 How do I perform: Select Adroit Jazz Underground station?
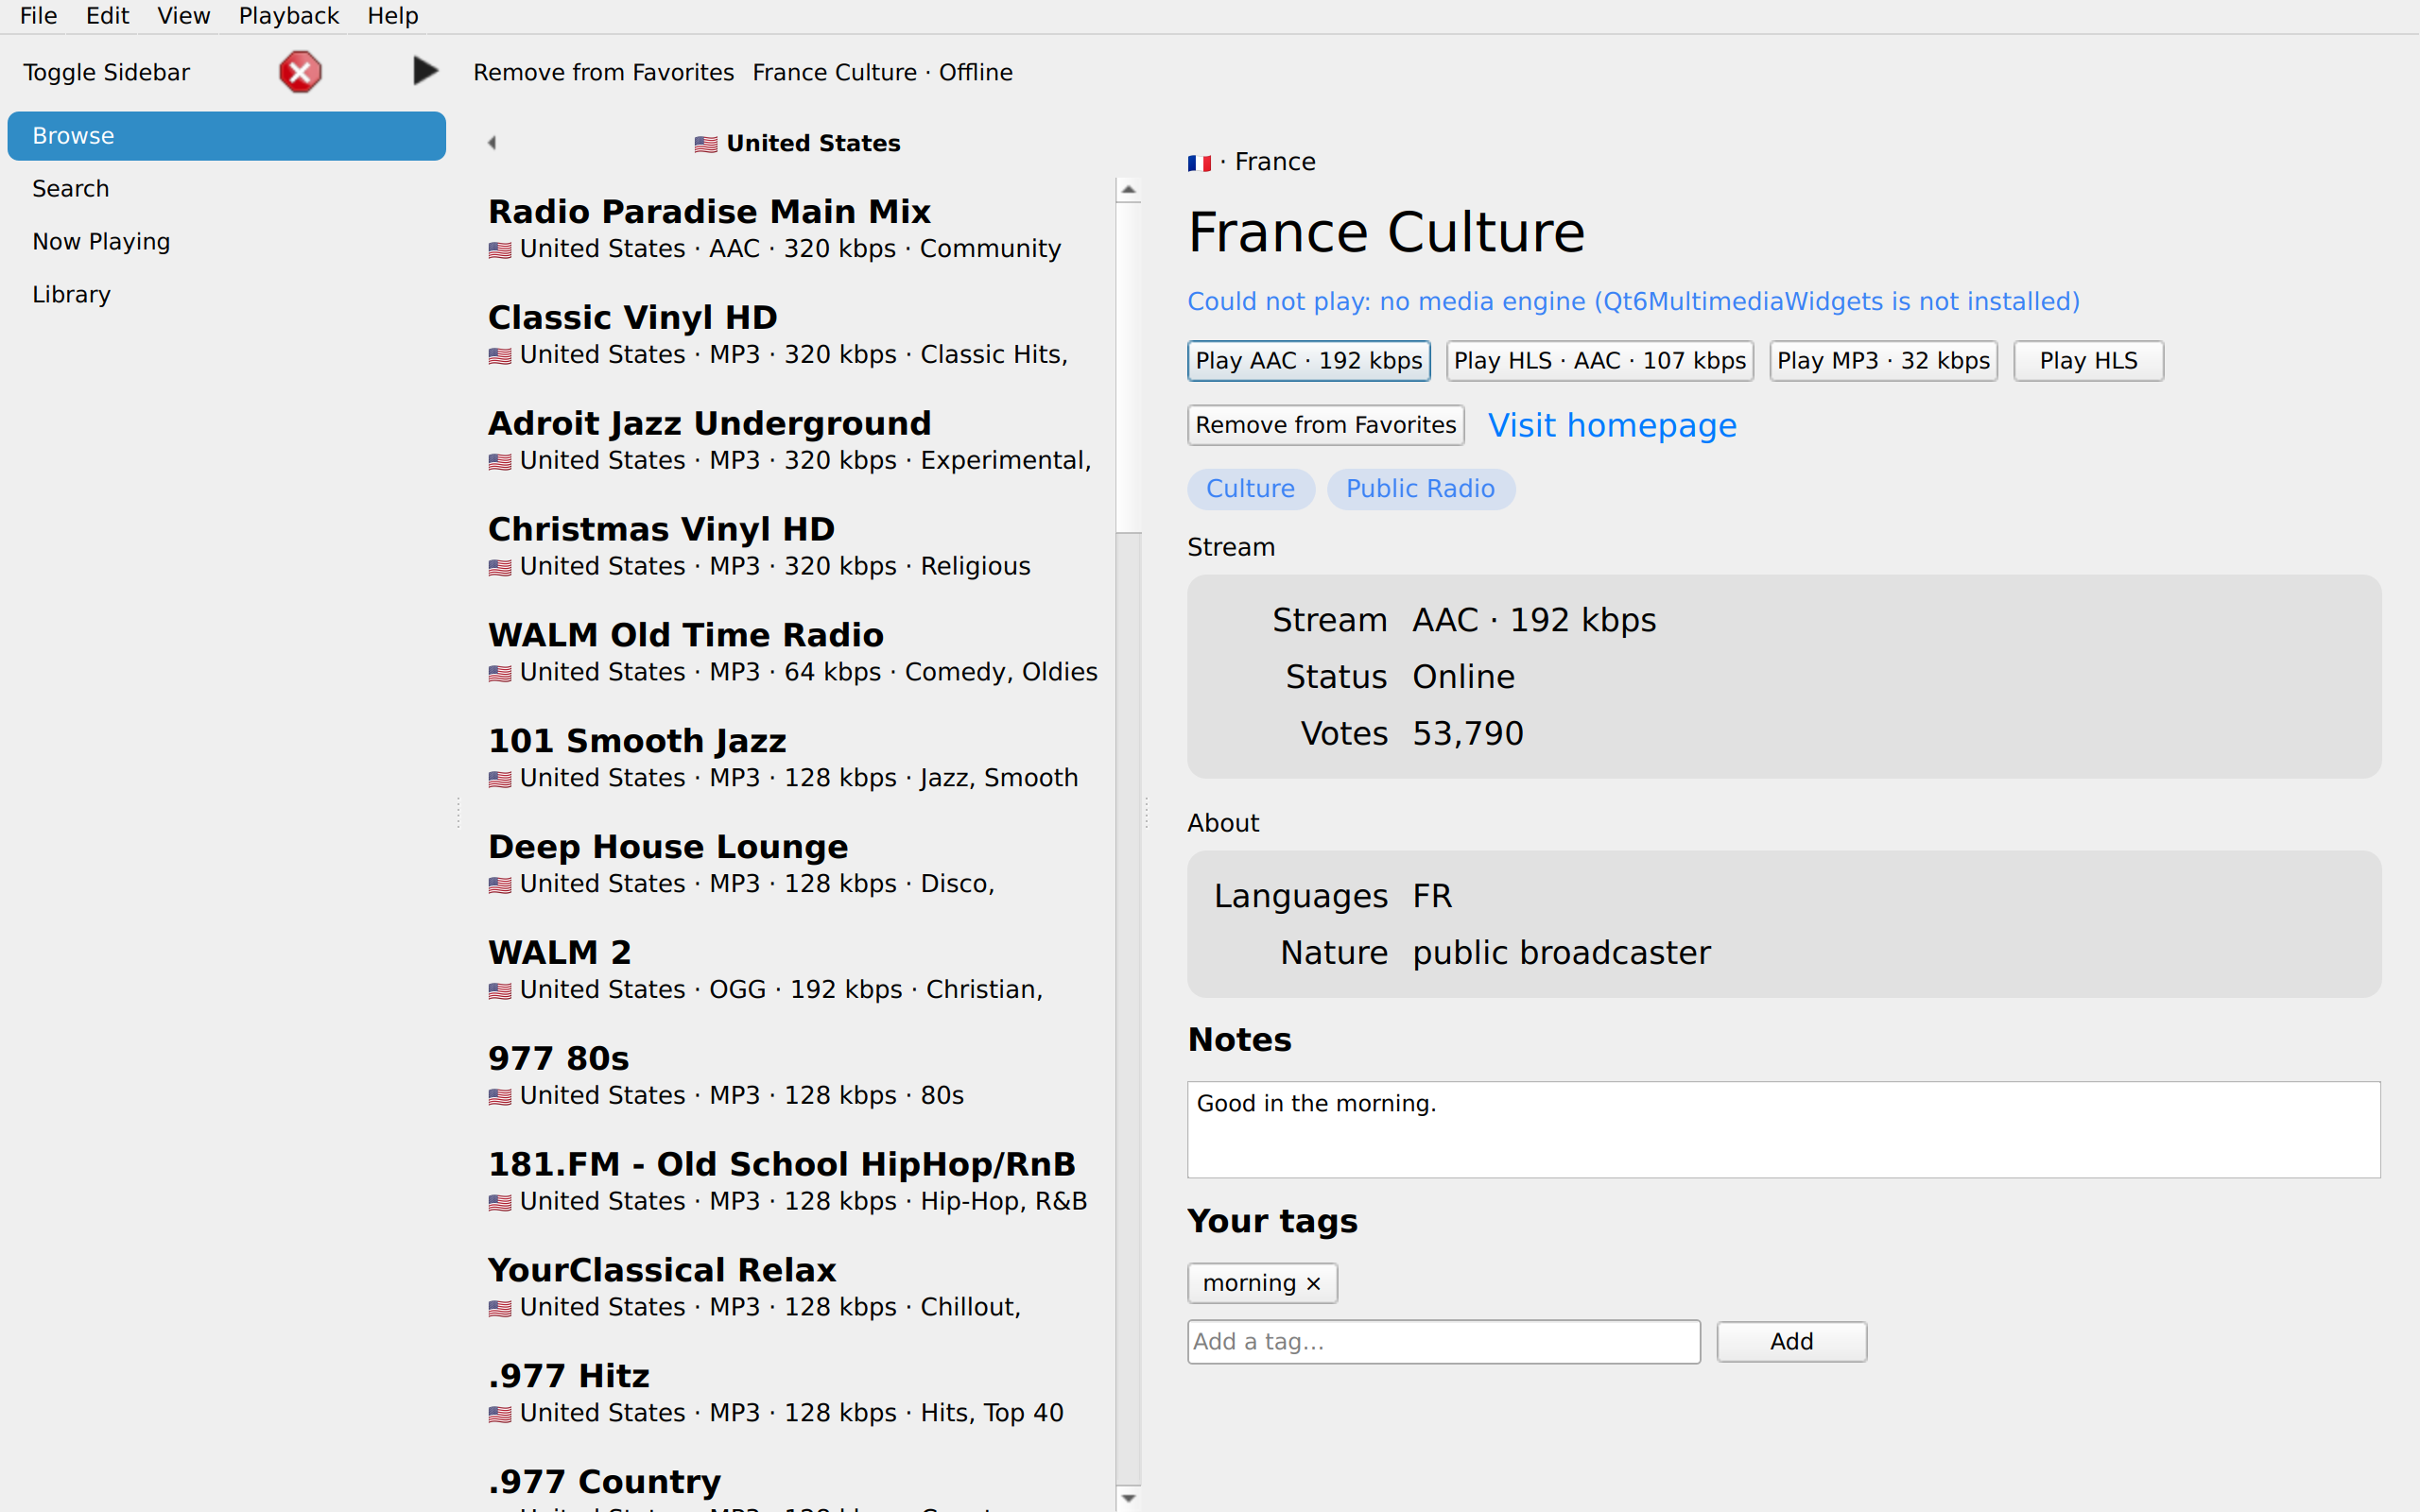pyautogui.click(x=795, y=441)
